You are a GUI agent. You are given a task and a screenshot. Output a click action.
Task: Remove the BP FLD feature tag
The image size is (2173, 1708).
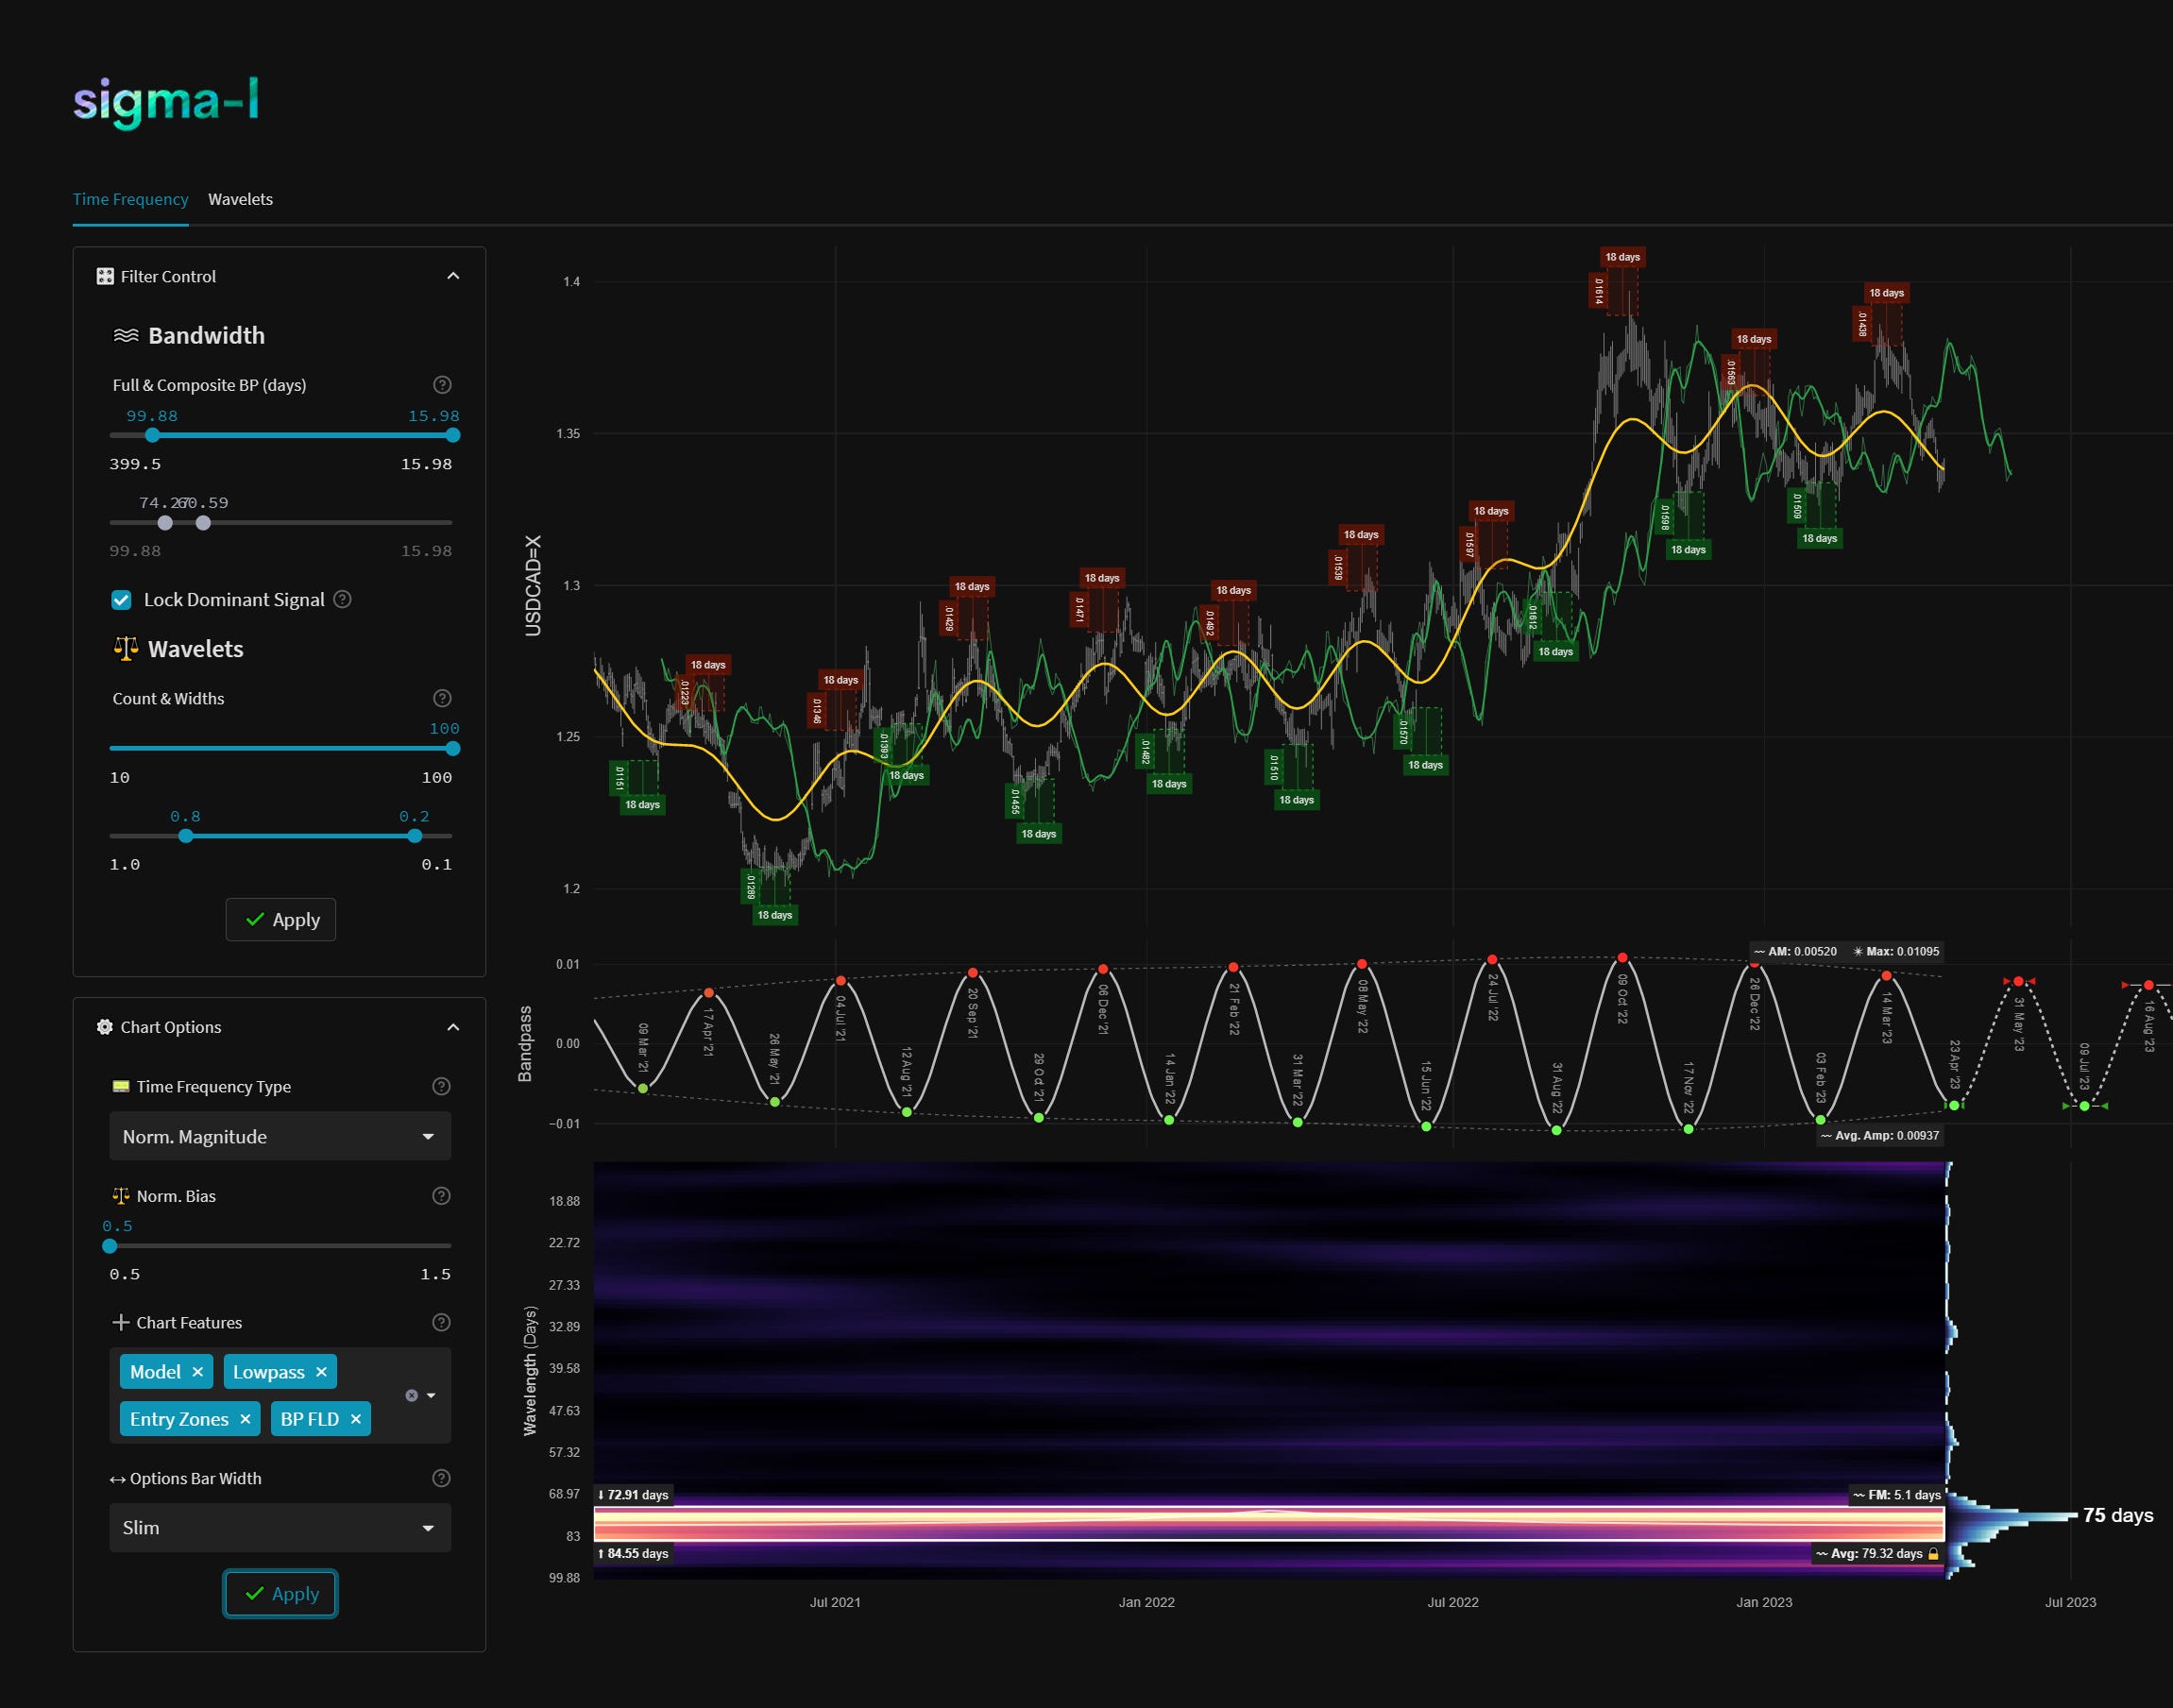pos(355,1419)
